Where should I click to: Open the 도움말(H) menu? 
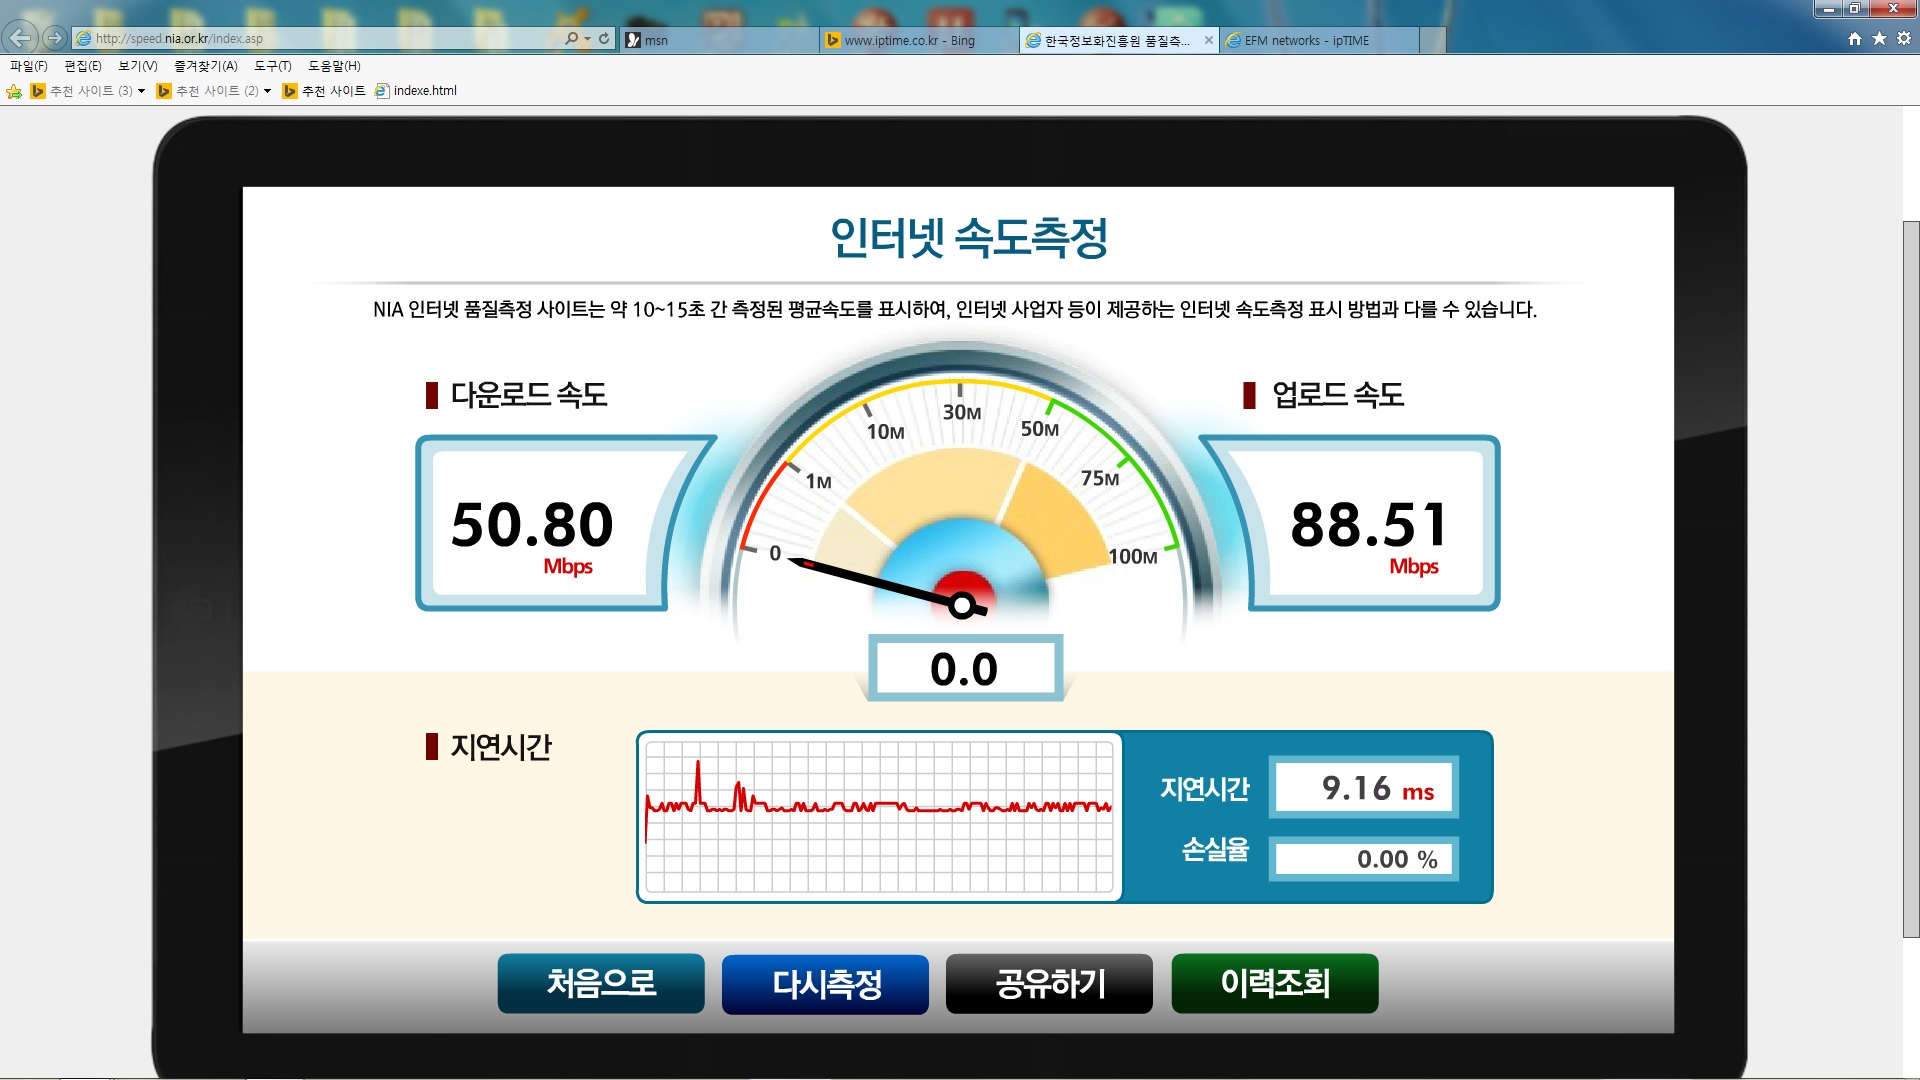(334, 66)
